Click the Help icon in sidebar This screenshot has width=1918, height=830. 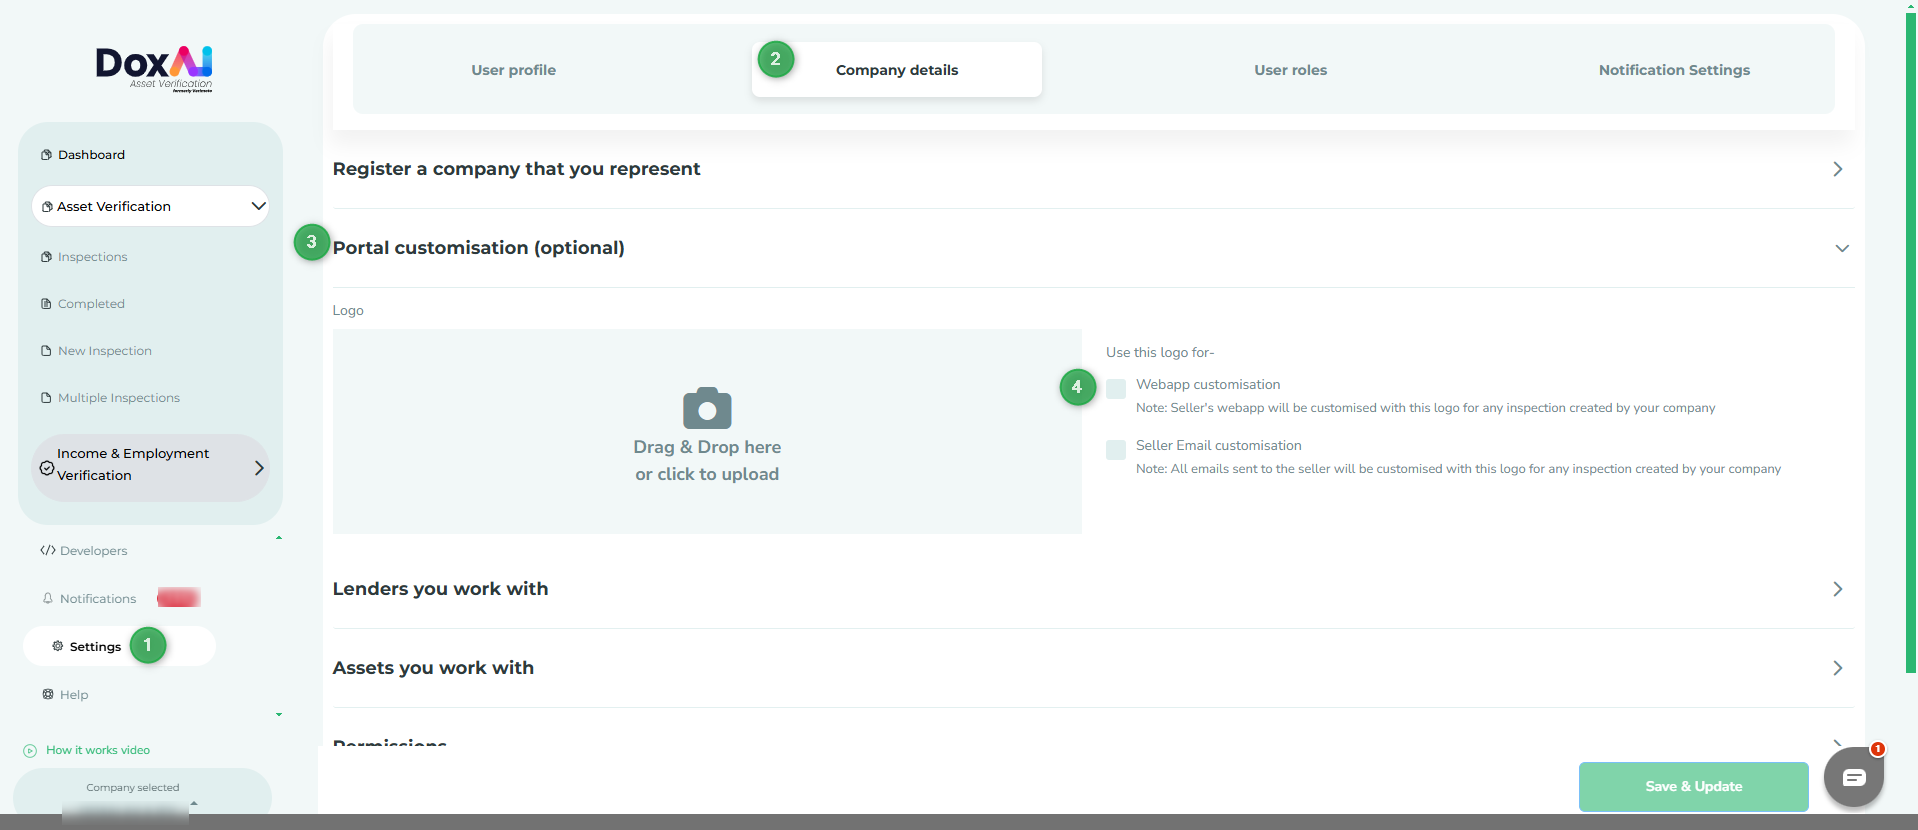(x=47, y=694)
